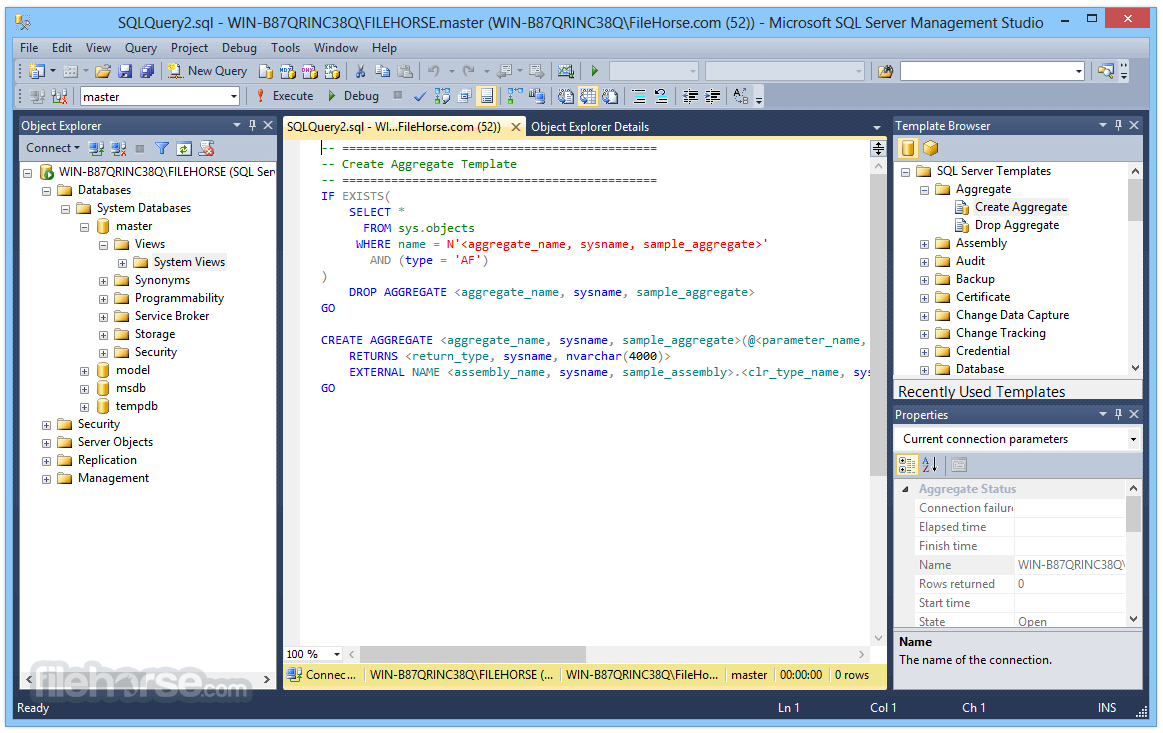
Task: Click Change Connection icon in SQL toolbar
Action: (x=60, y=96)
